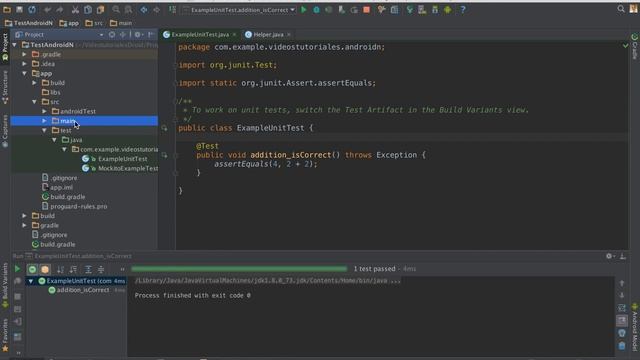Click the Back navigation arrow icon
The image size is (640, 360).
click(144, 9)
